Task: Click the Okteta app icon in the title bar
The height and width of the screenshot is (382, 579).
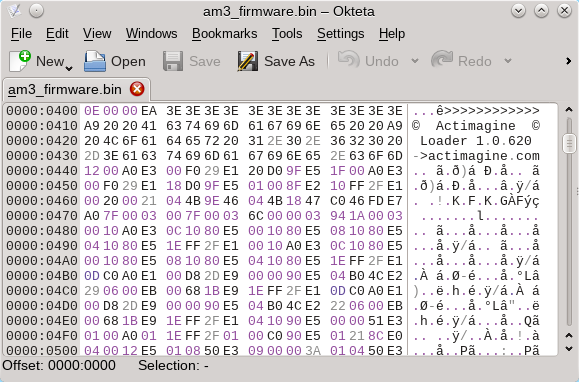Action: tap(14, 11)
